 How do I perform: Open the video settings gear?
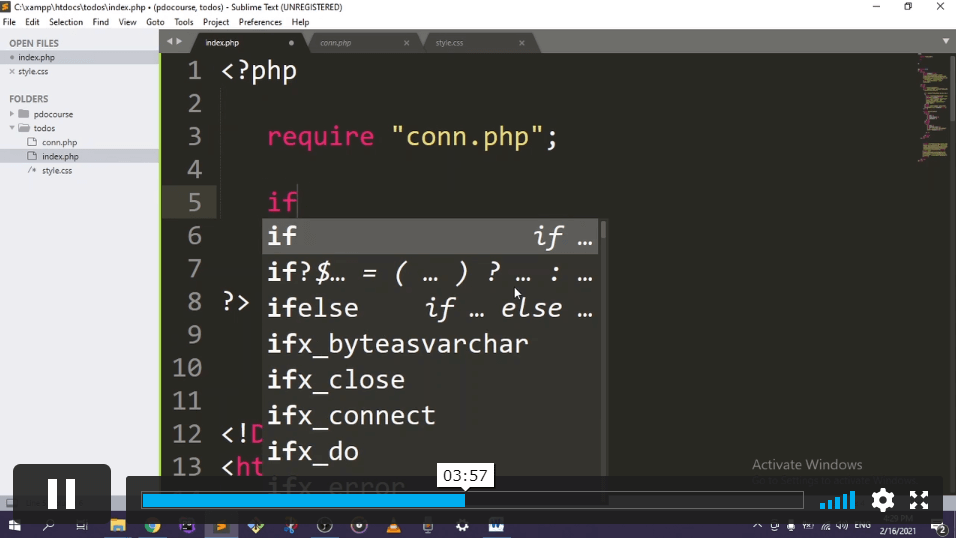click(x=882, y=500)
